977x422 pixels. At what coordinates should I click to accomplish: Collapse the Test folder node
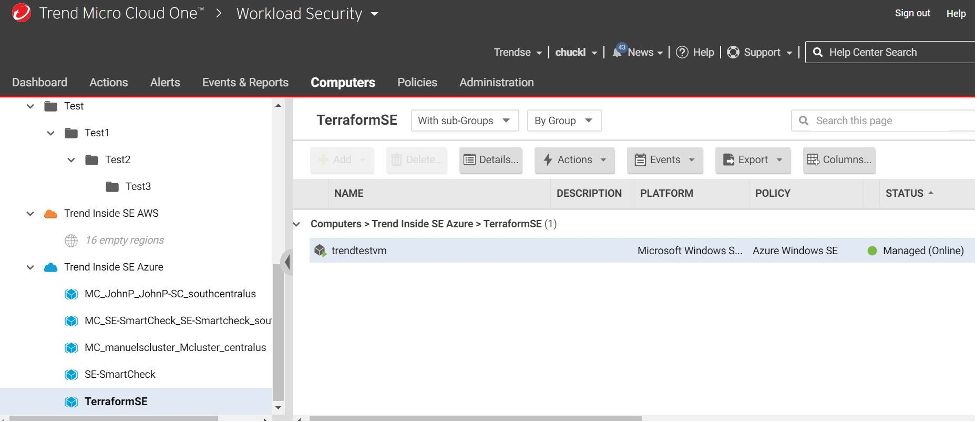click(x=30, y=107)
